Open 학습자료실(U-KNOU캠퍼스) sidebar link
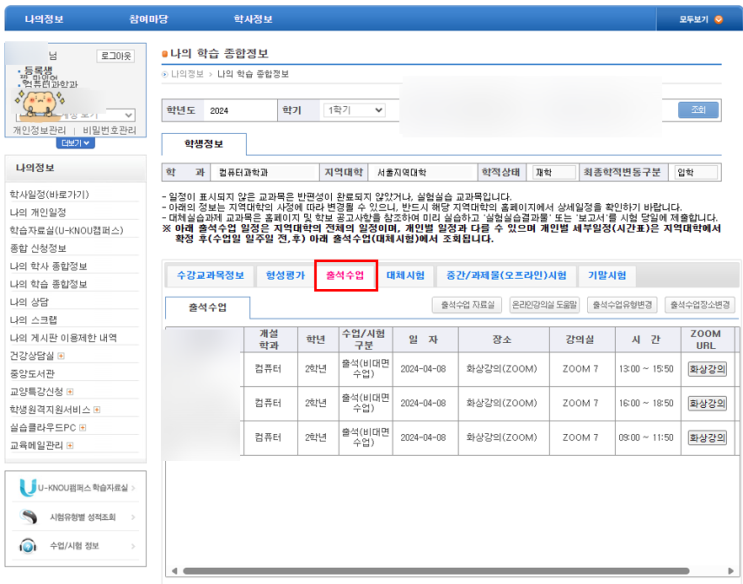Viewport: 743px width, 584px height. [x=66, y=230]
